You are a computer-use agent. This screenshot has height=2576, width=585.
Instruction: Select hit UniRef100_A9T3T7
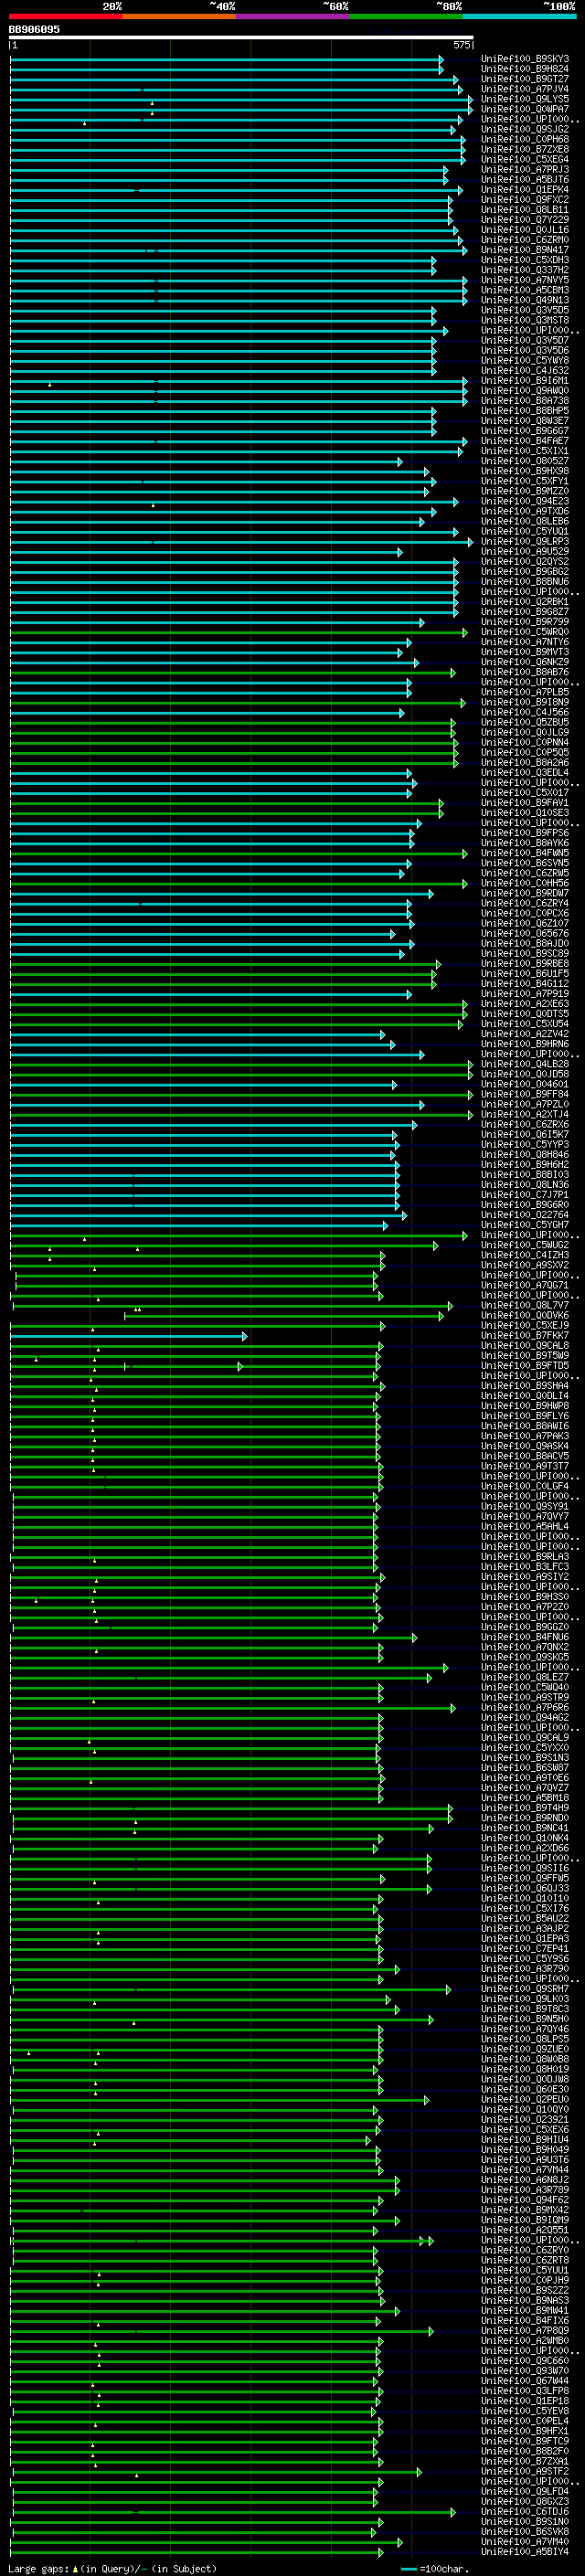point(525,1466)
